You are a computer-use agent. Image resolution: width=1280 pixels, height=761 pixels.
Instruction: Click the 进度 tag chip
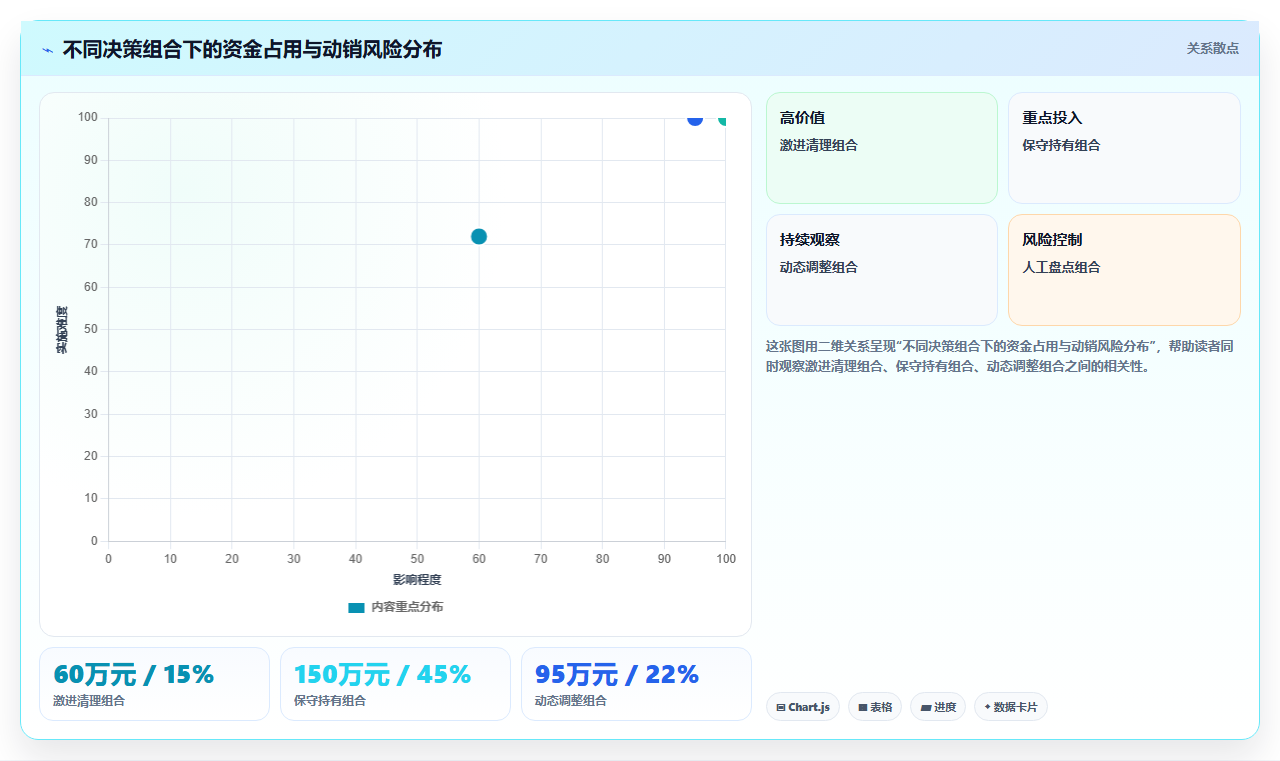click(937, 707)
